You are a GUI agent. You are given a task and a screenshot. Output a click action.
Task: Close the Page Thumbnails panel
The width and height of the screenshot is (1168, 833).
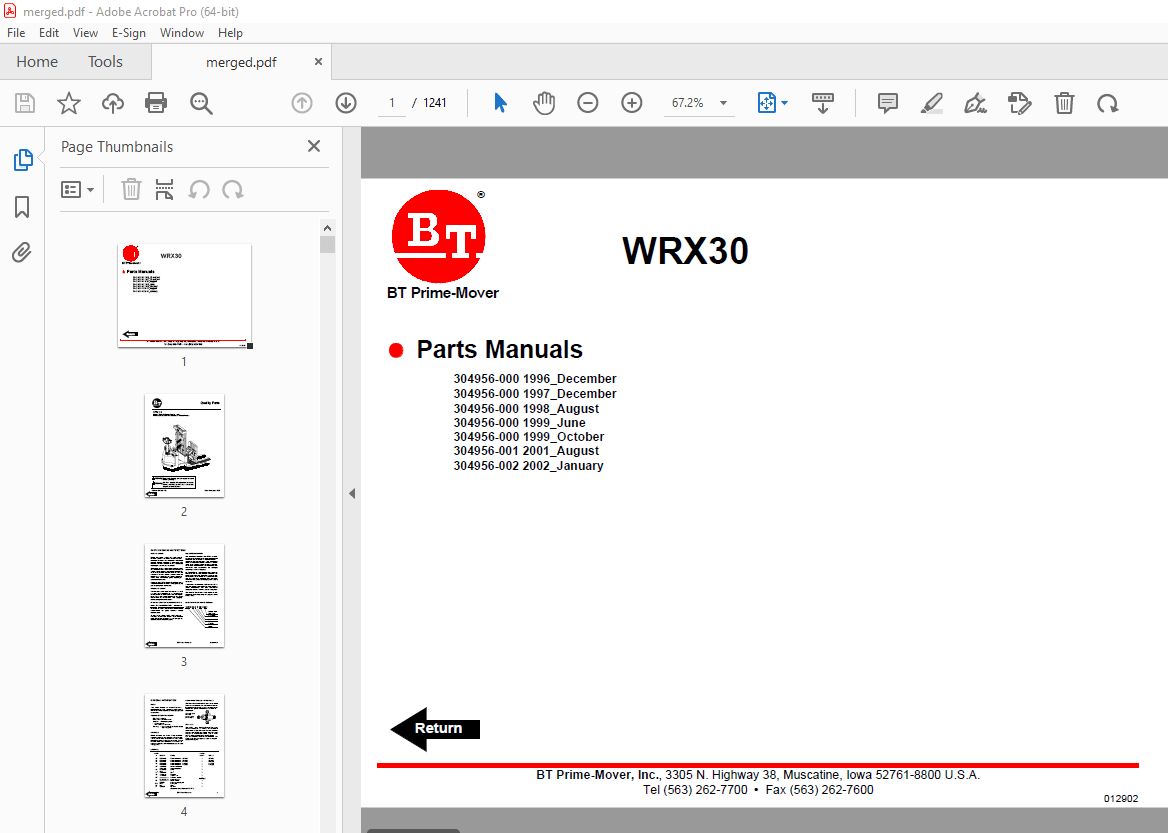(314, 147)
